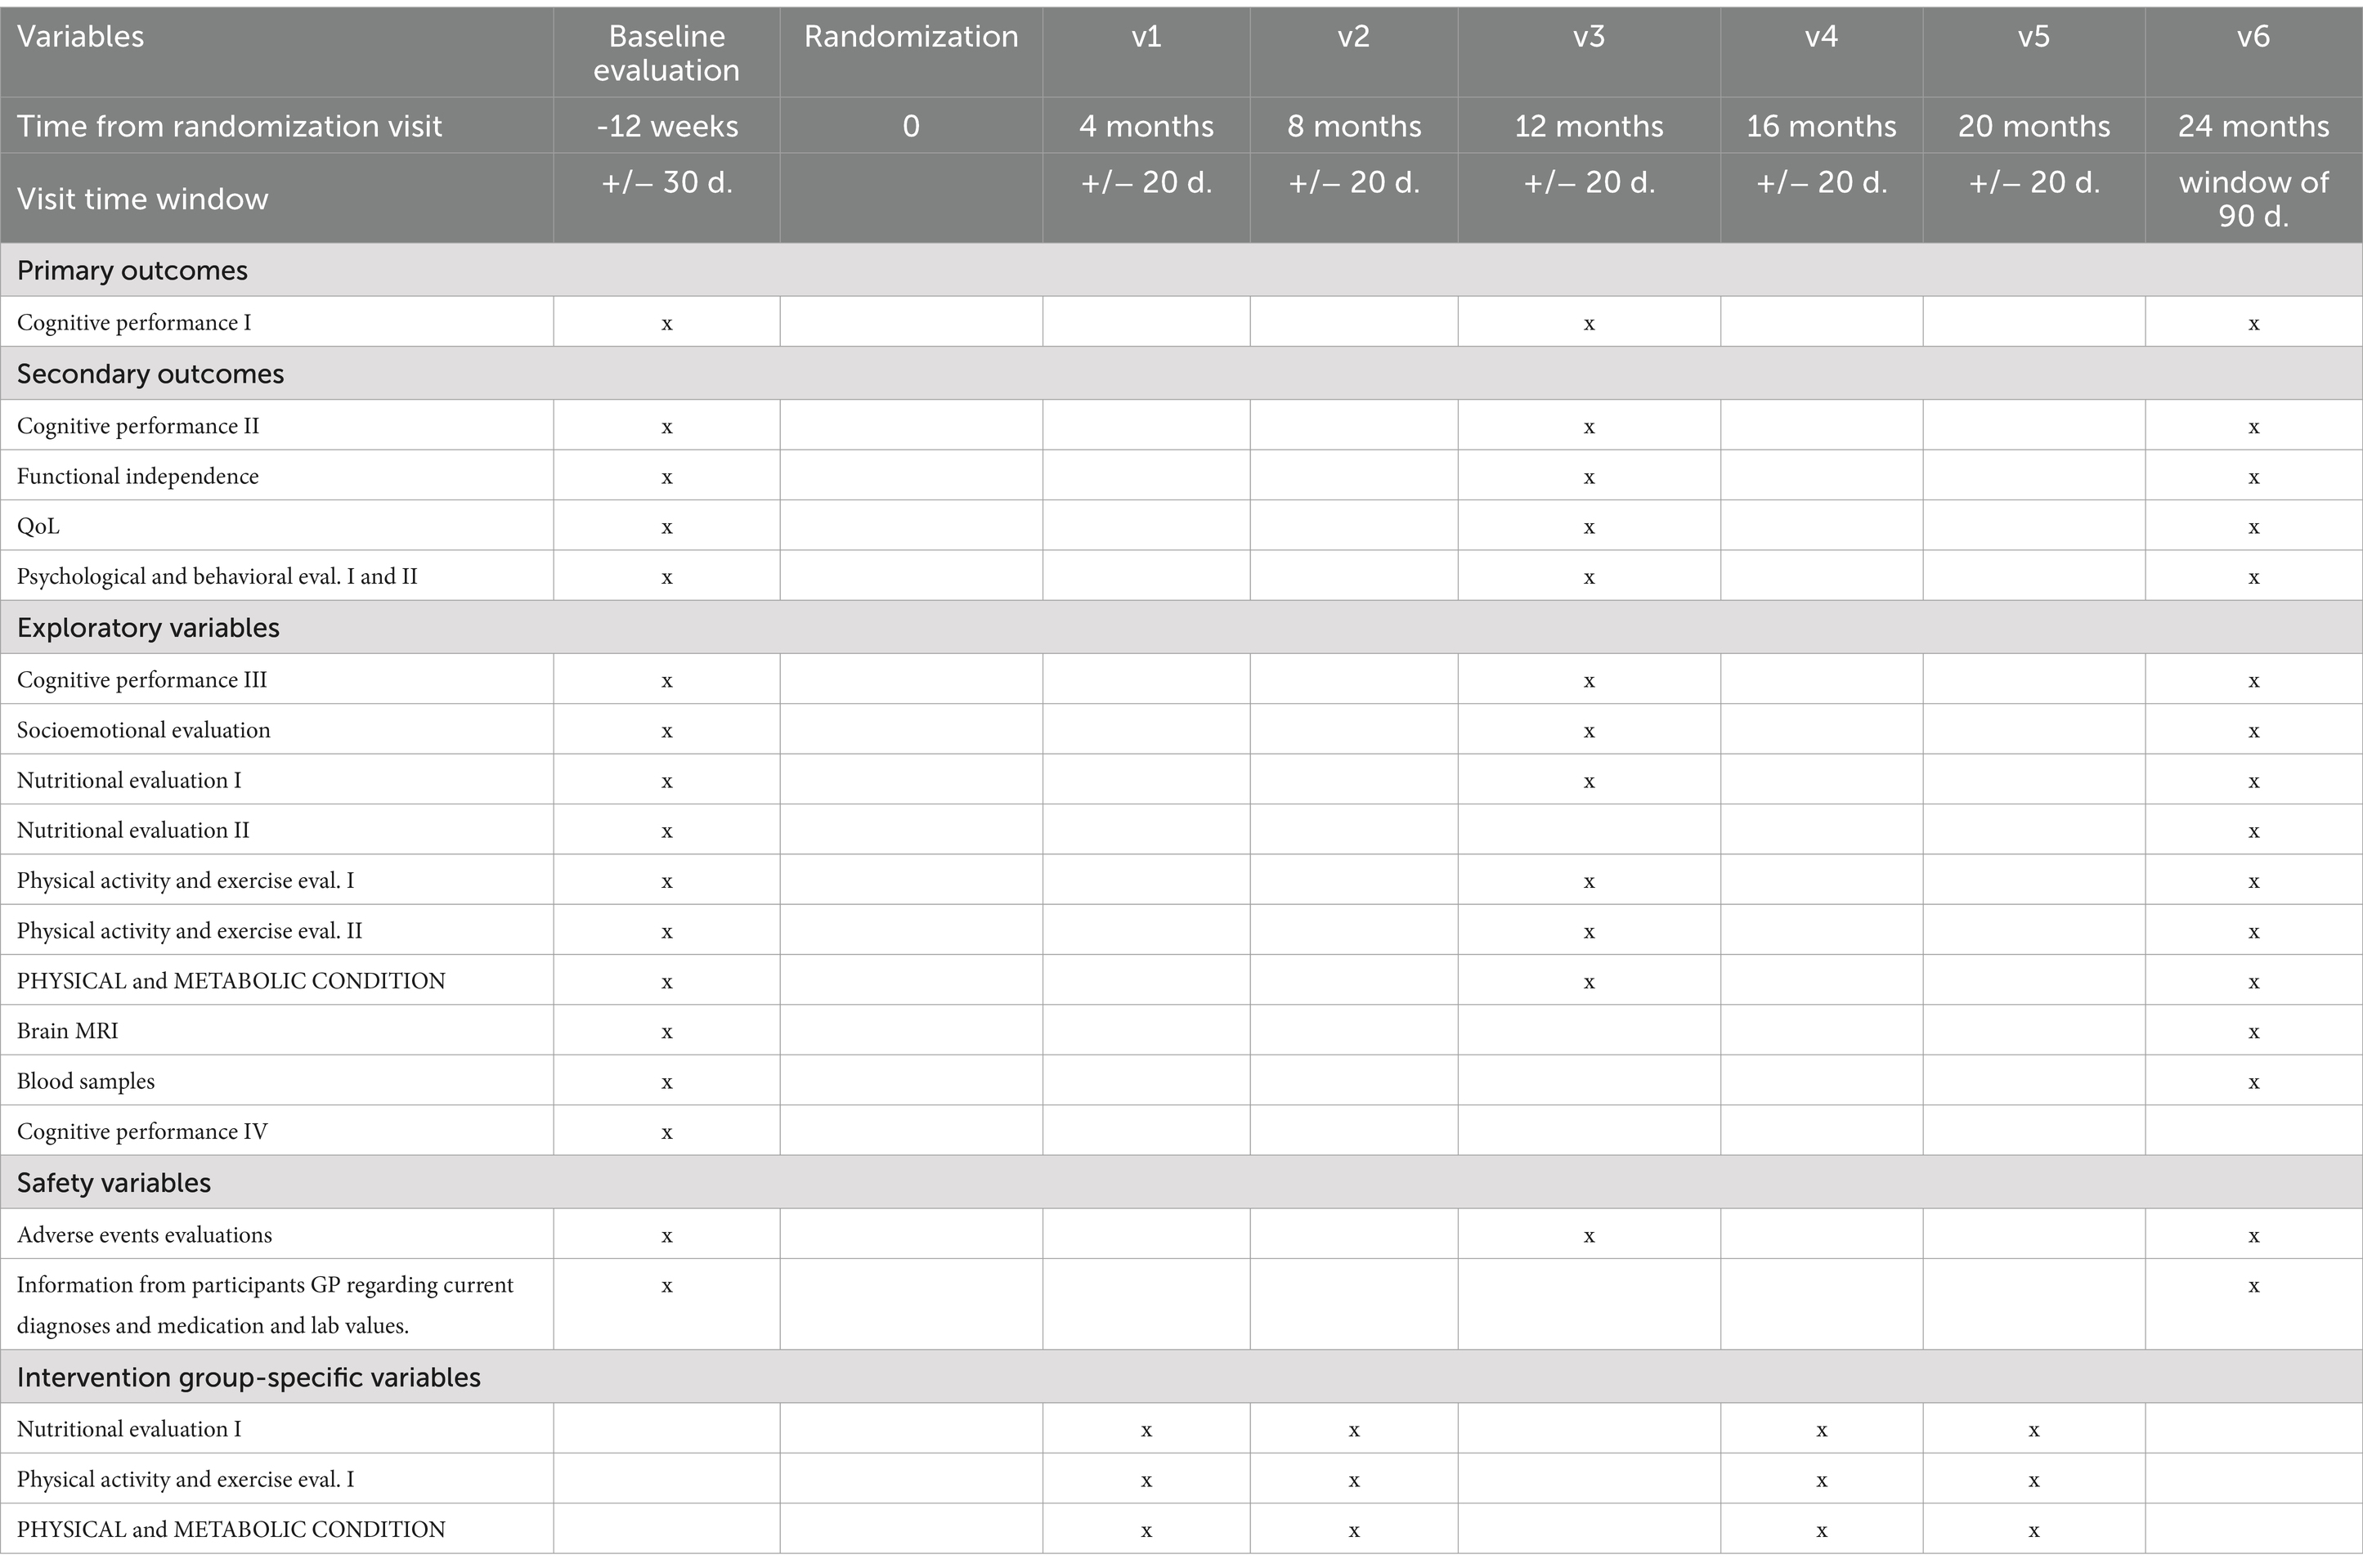Click Cognitive performance IV baseline 'x' mark
Screen dimensions: 2363x1568
click(x=667, y=1133)
